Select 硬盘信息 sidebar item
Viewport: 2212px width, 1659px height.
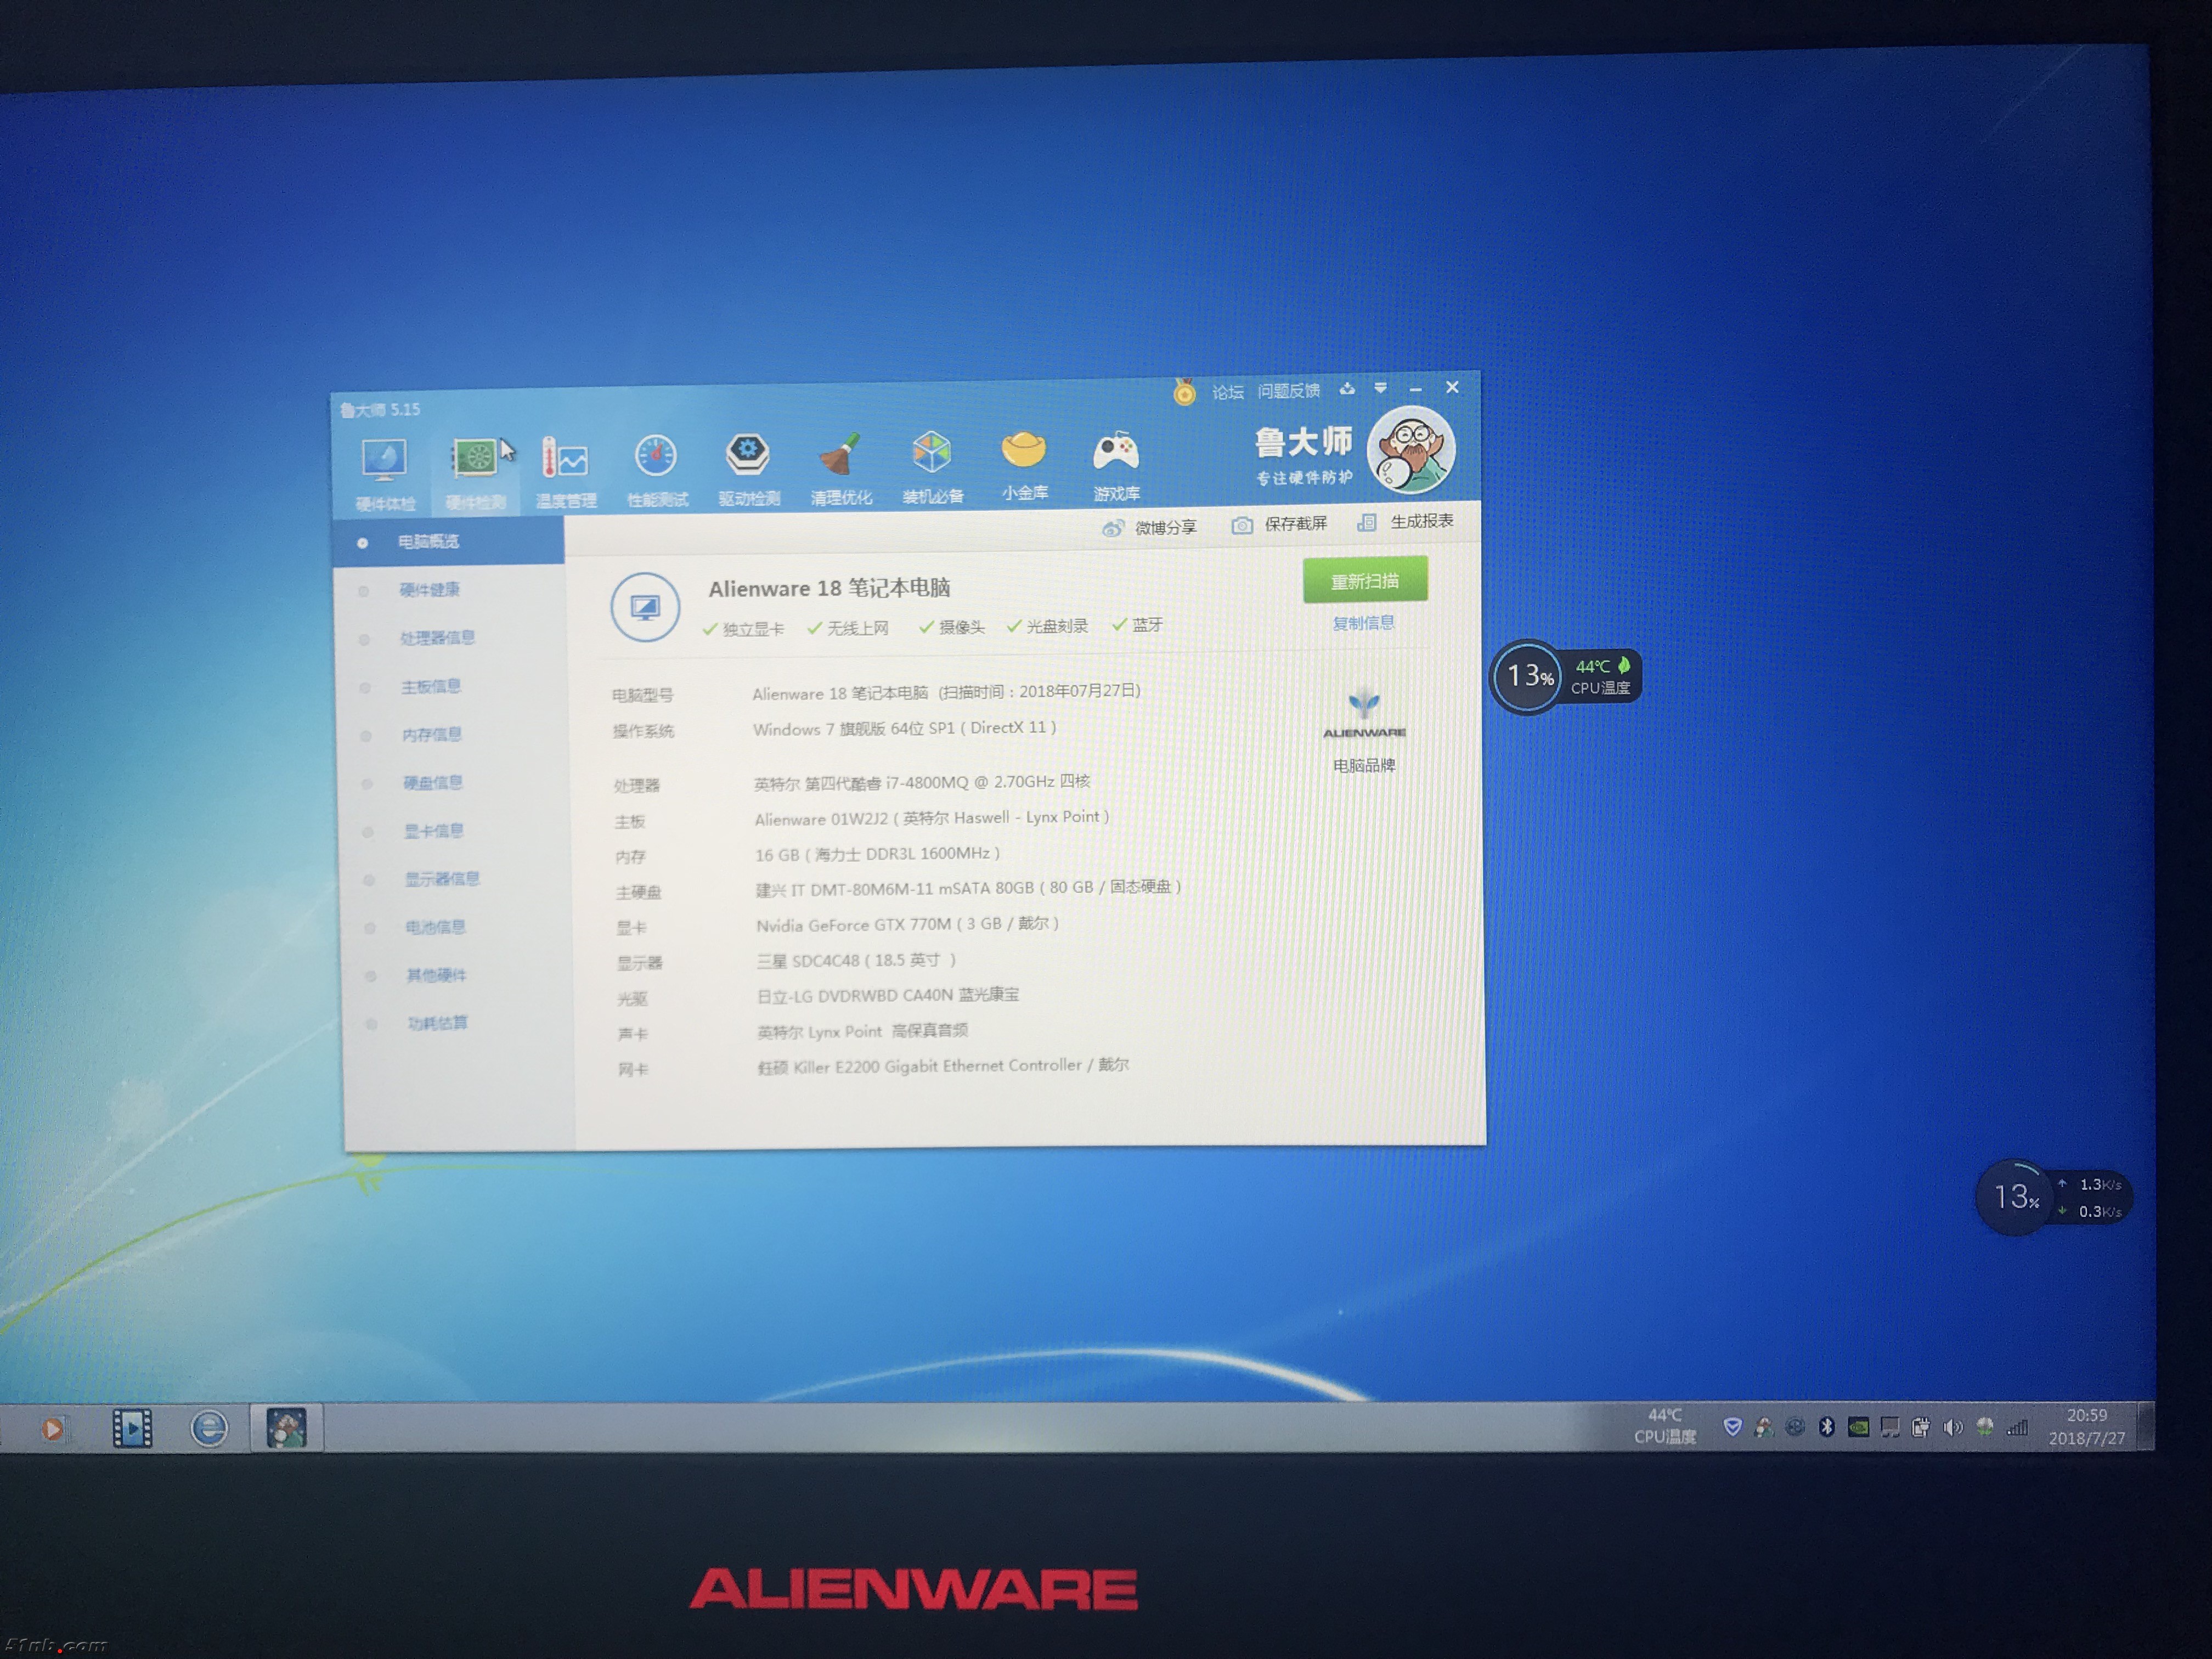click(x=432, y=783)
